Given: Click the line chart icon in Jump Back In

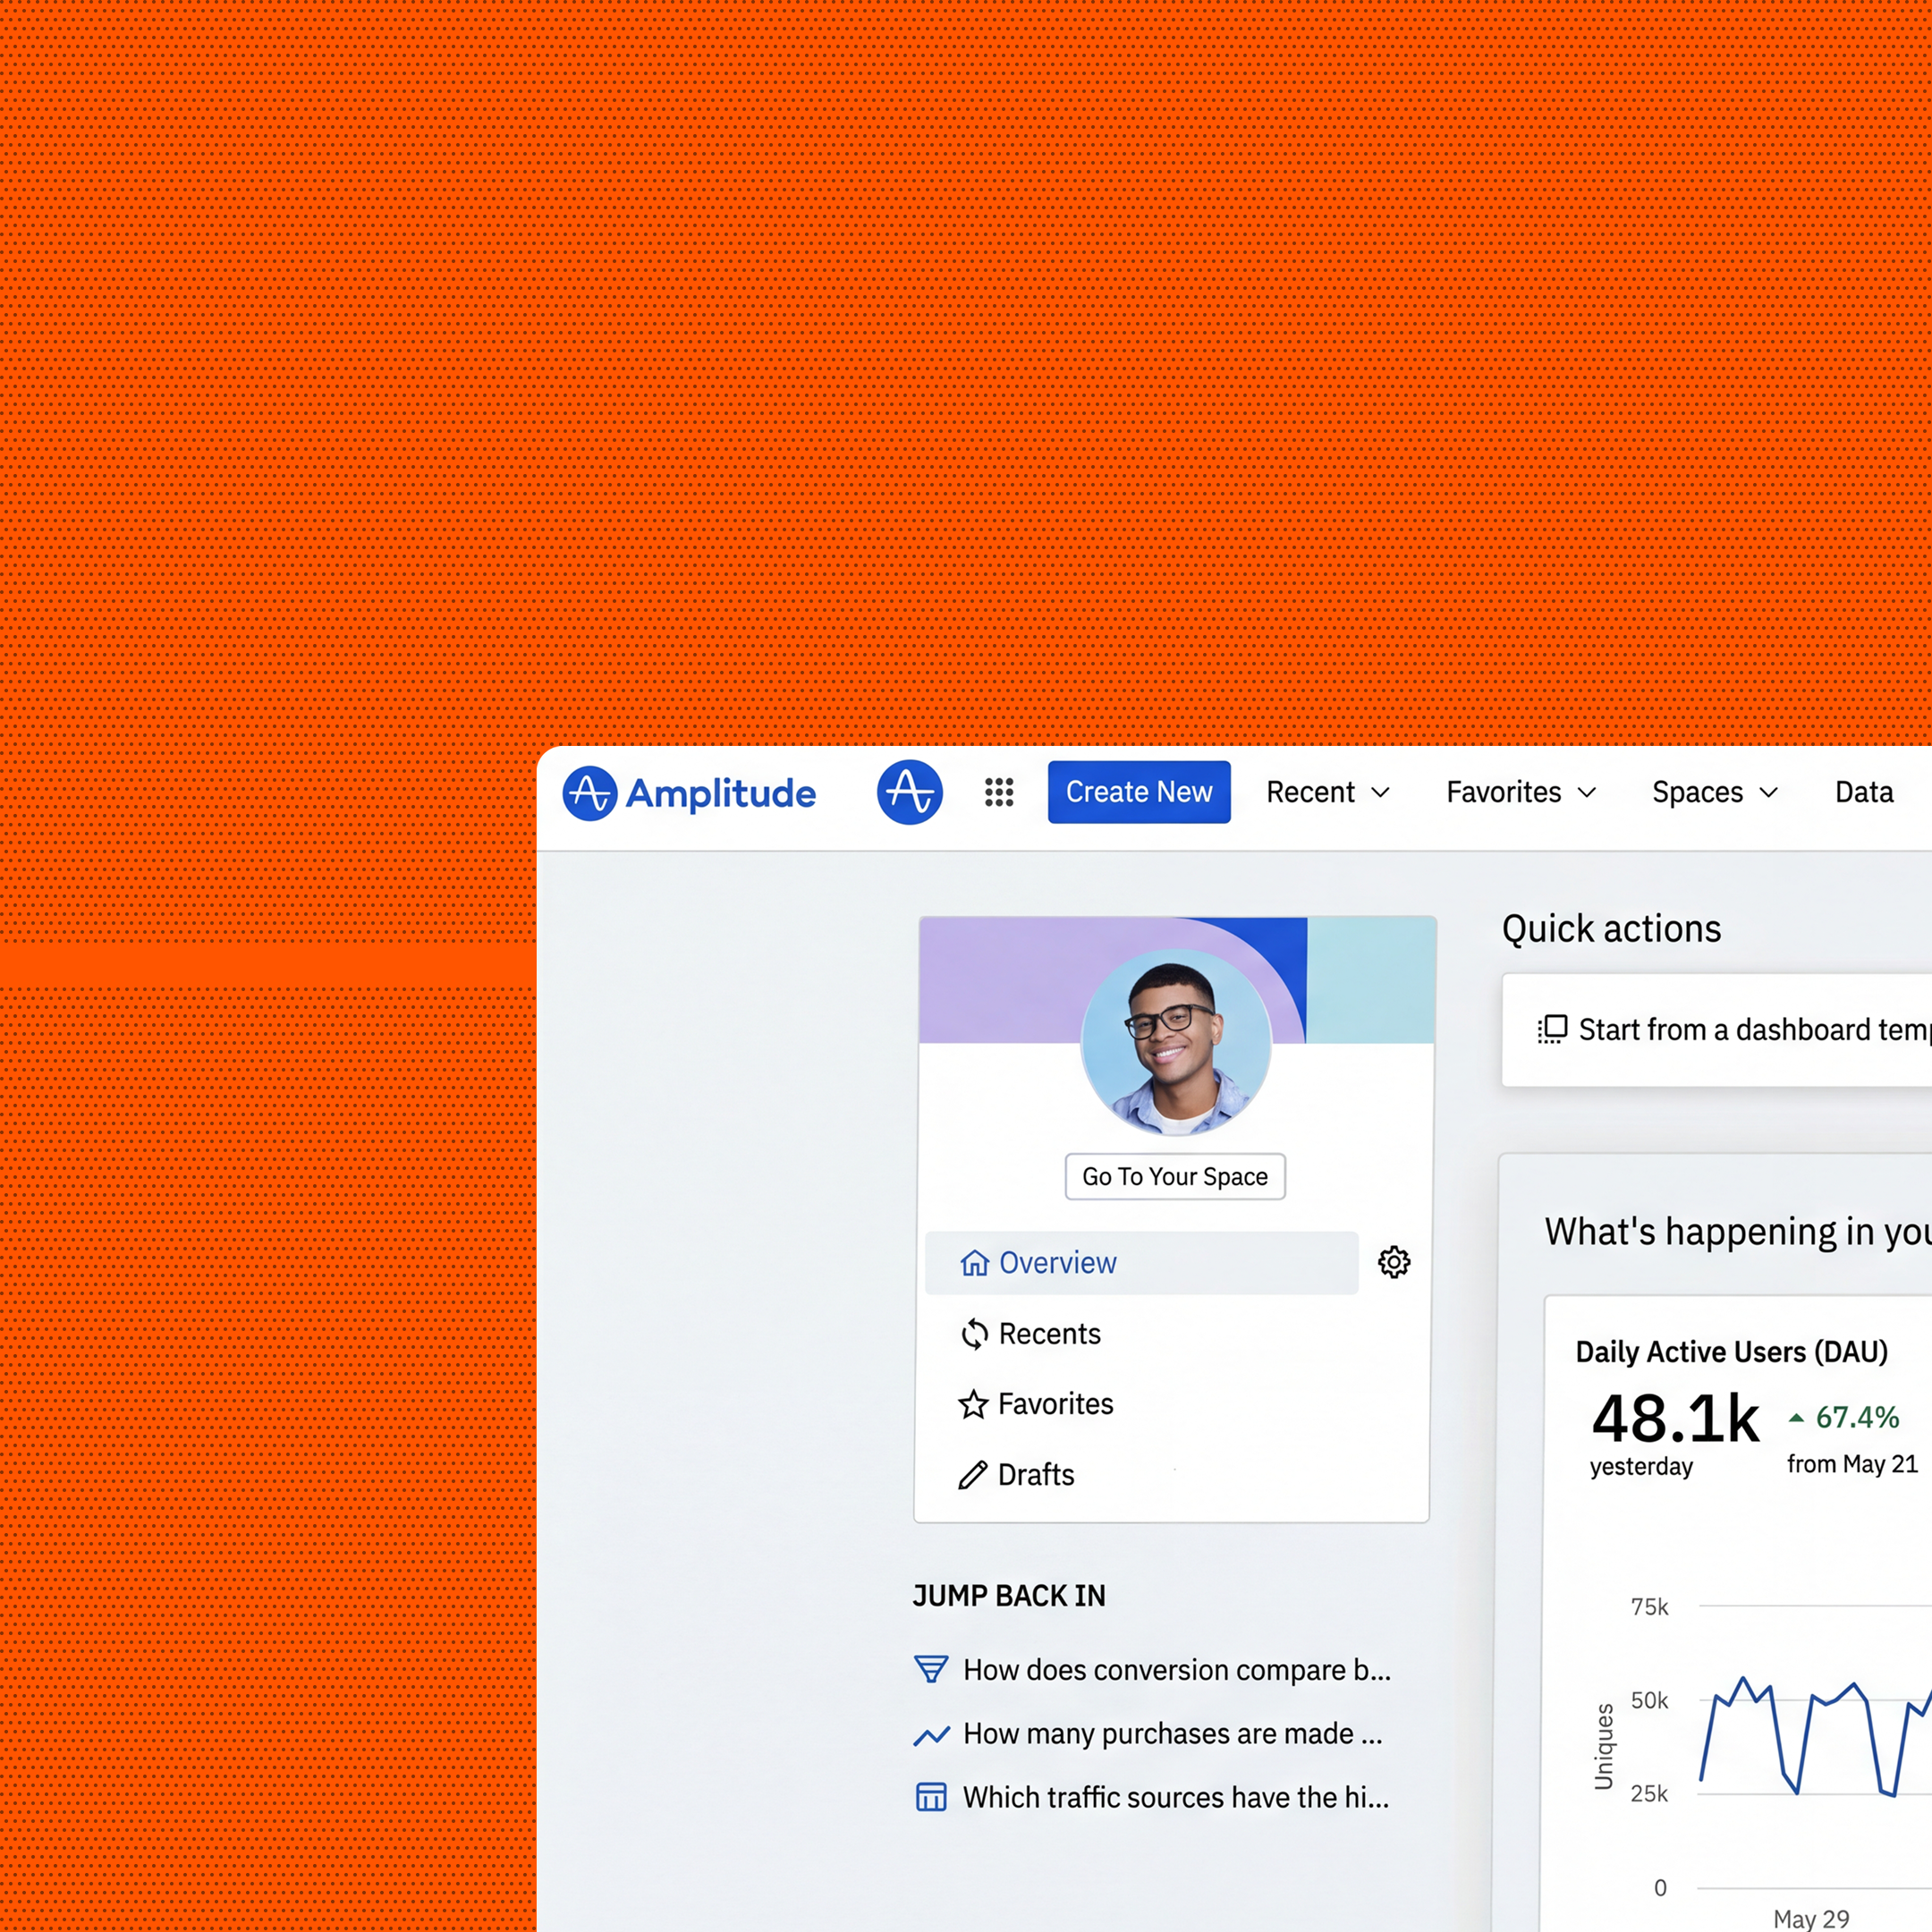Looking at the screenshot, I should coord(931,1735).
